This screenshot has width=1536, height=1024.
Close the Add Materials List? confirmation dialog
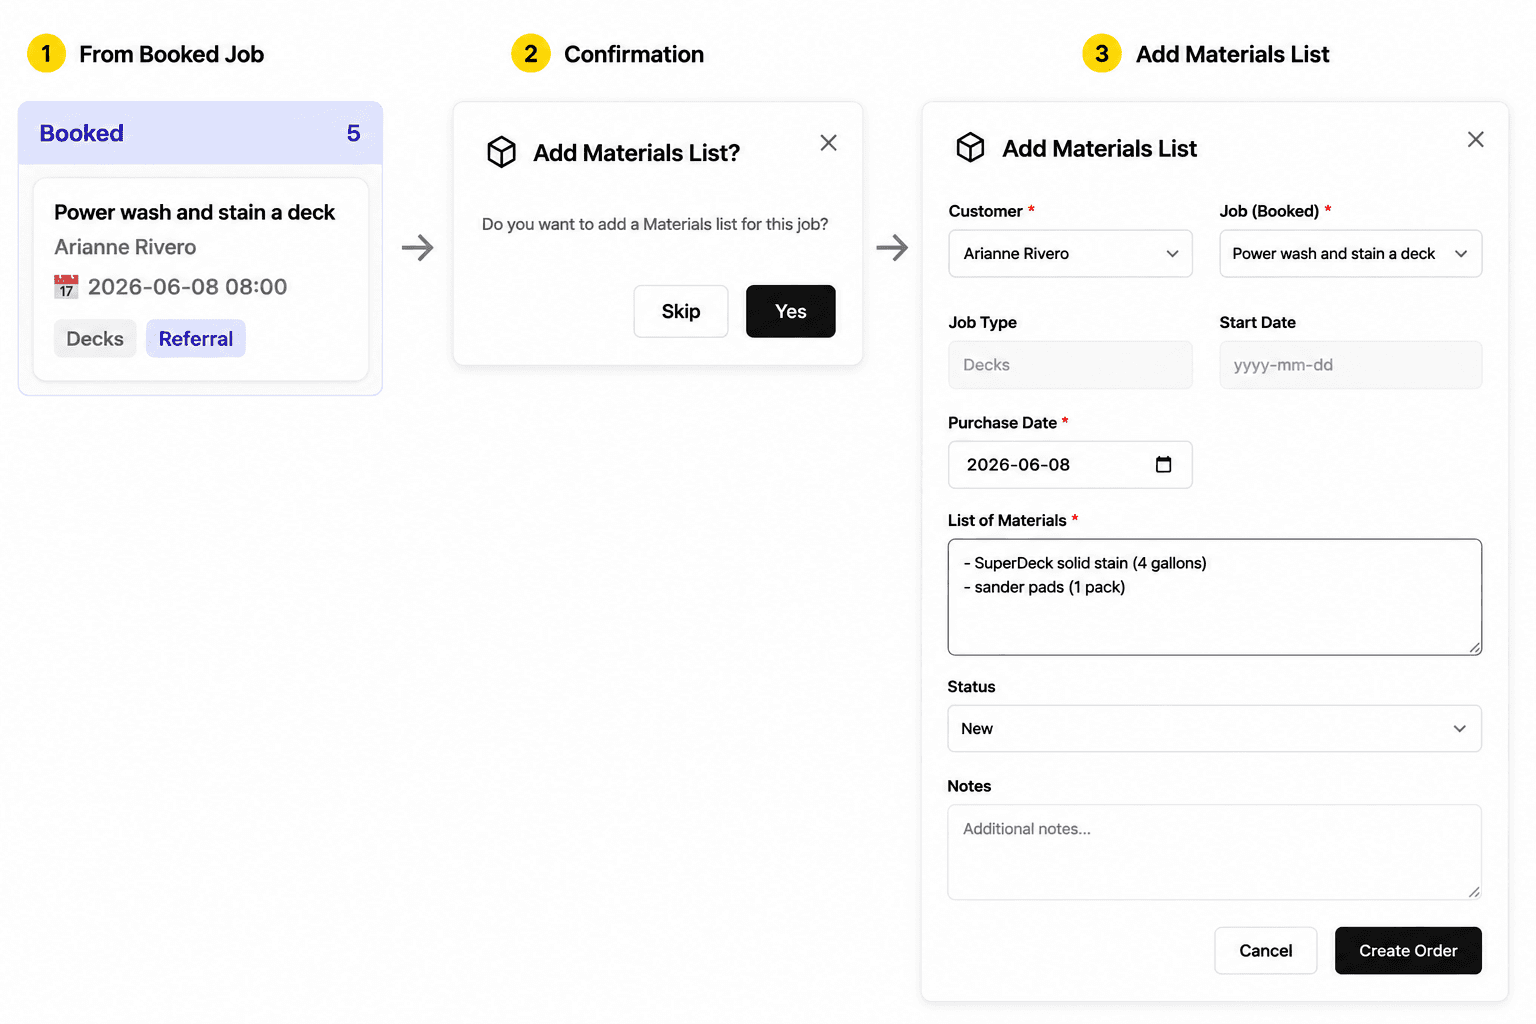[828, 143]
